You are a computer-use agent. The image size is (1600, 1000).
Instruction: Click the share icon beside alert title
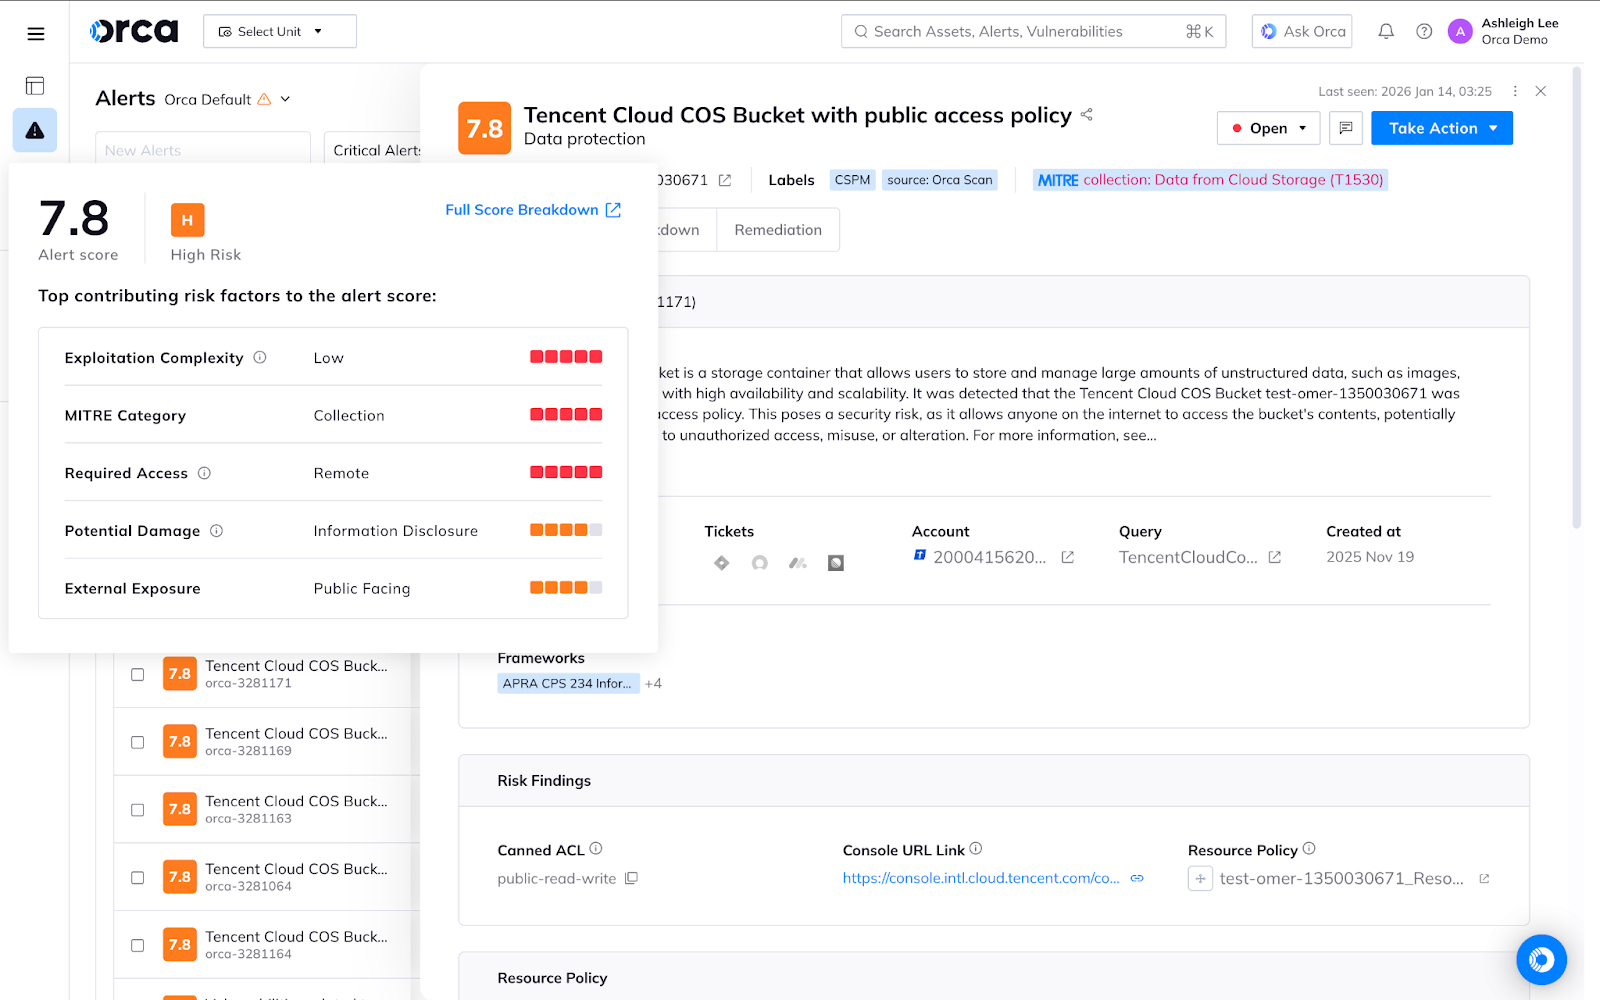1087,115
